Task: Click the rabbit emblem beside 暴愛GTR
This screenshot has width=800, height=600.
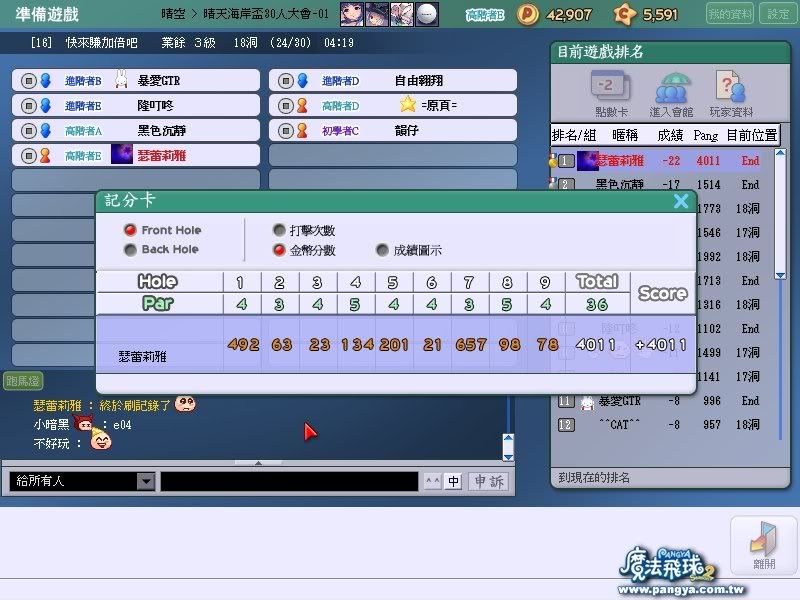Action: pos(121,80)
